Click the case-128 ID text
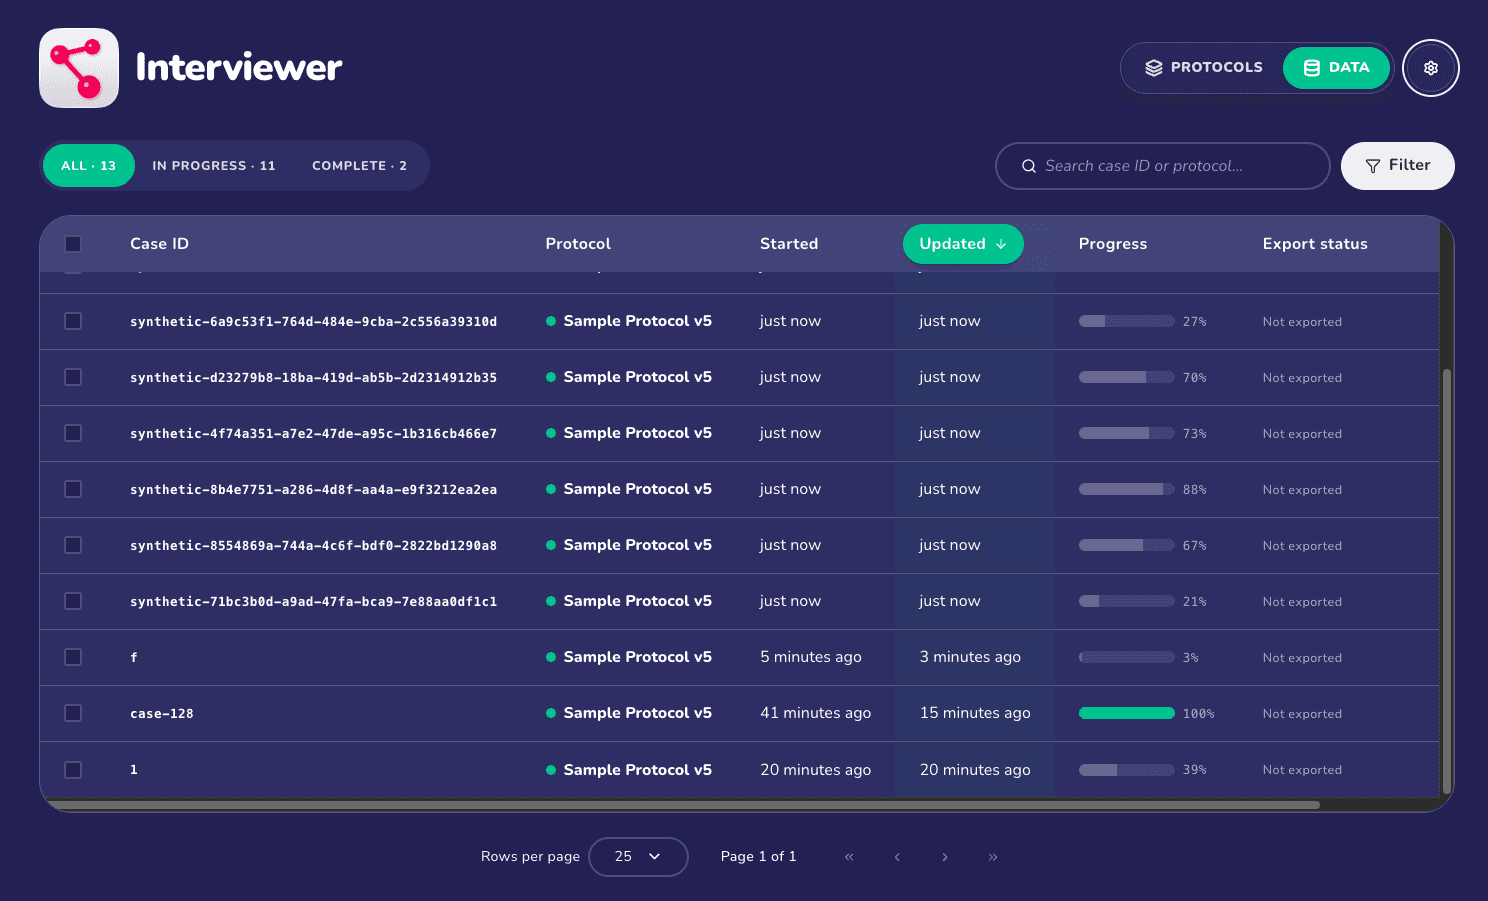The height and width of the screenshot is (901, 1488). pyautogui.click(x=162, y=714)
